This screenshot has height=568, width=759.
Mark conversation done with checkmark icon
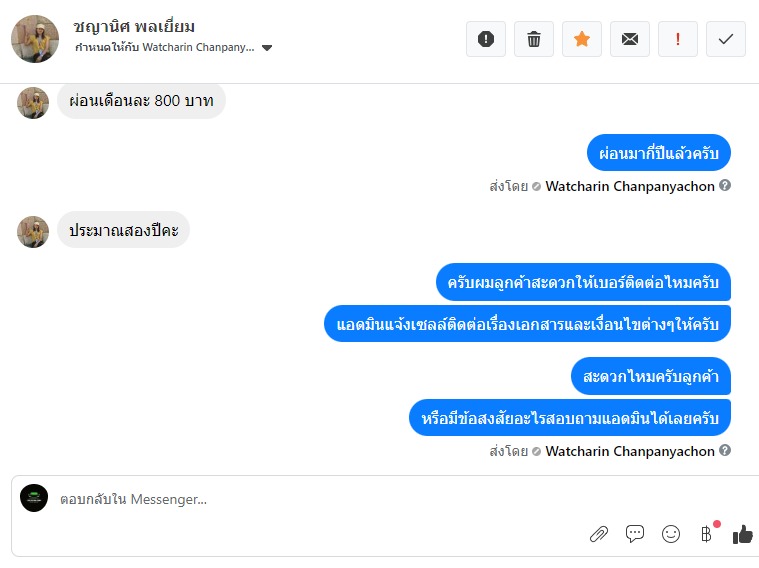[726, 39]
